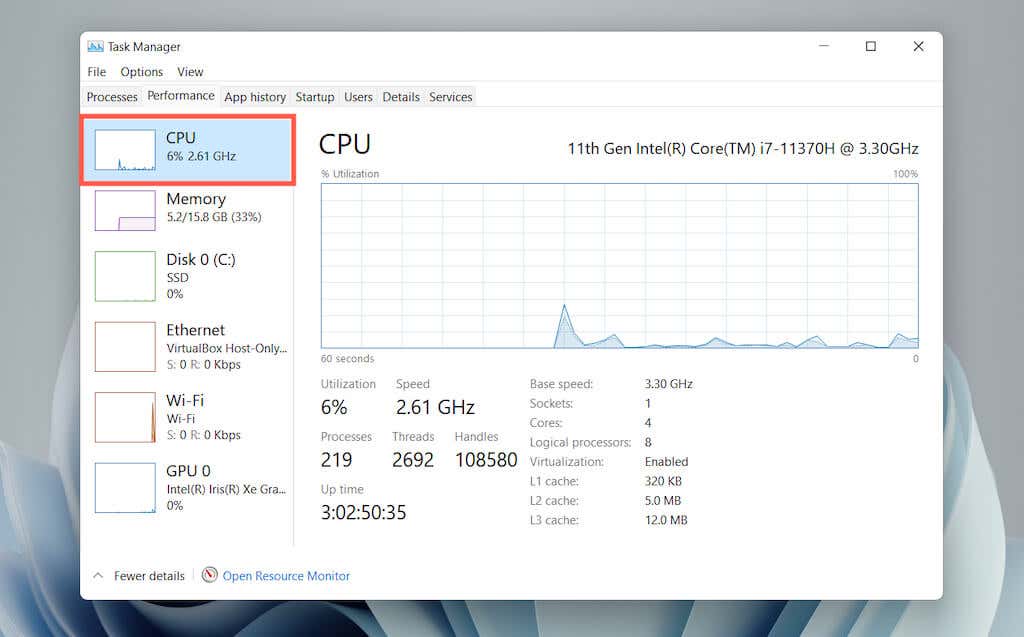The height and width of the screenshot is (637, 1024).
Task: Open the Users tab
Action: [358, 97]
